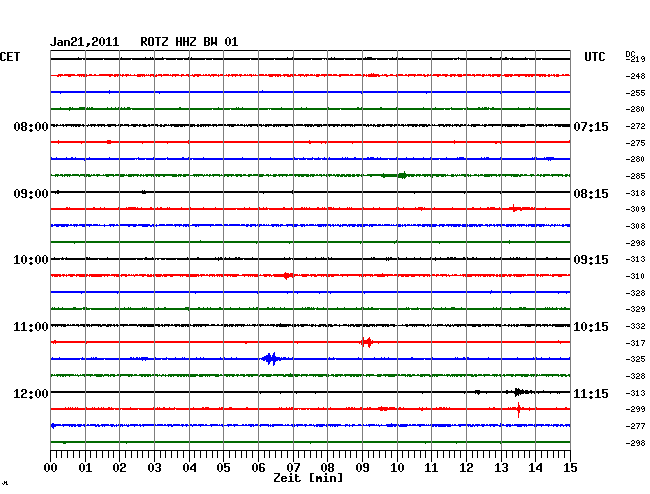Click the UTC time zone label
The width and height of the screenshot is (650, 494).
(x=594, y=57)
